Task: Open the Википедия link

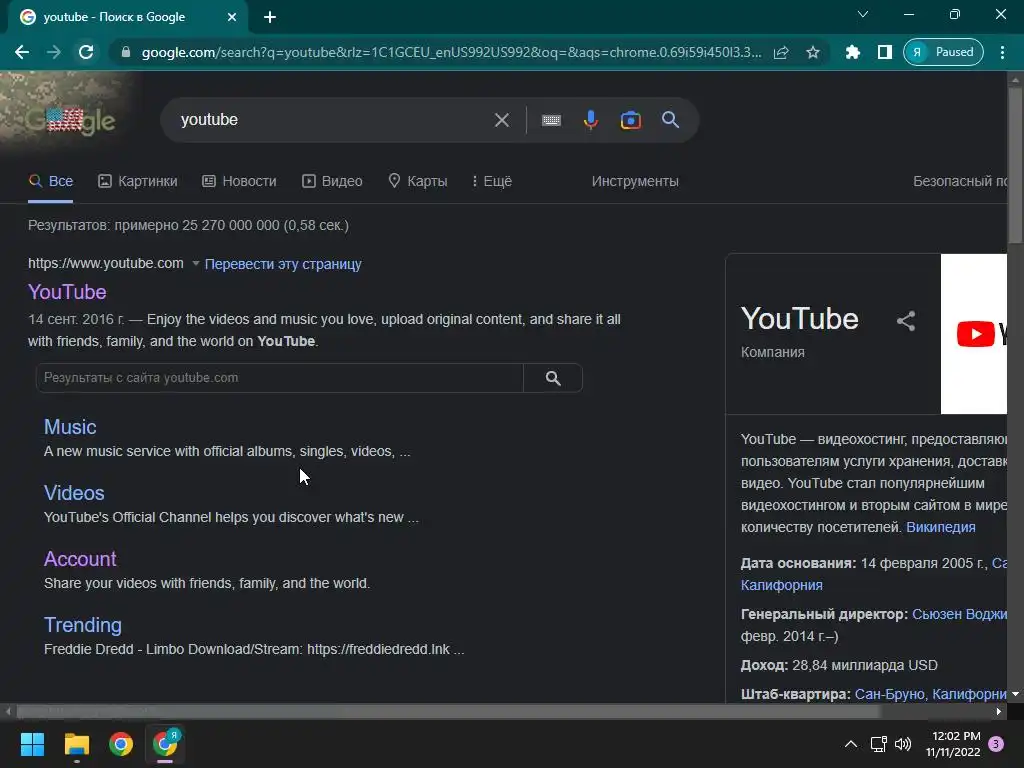Action: [x=940, y=528]
